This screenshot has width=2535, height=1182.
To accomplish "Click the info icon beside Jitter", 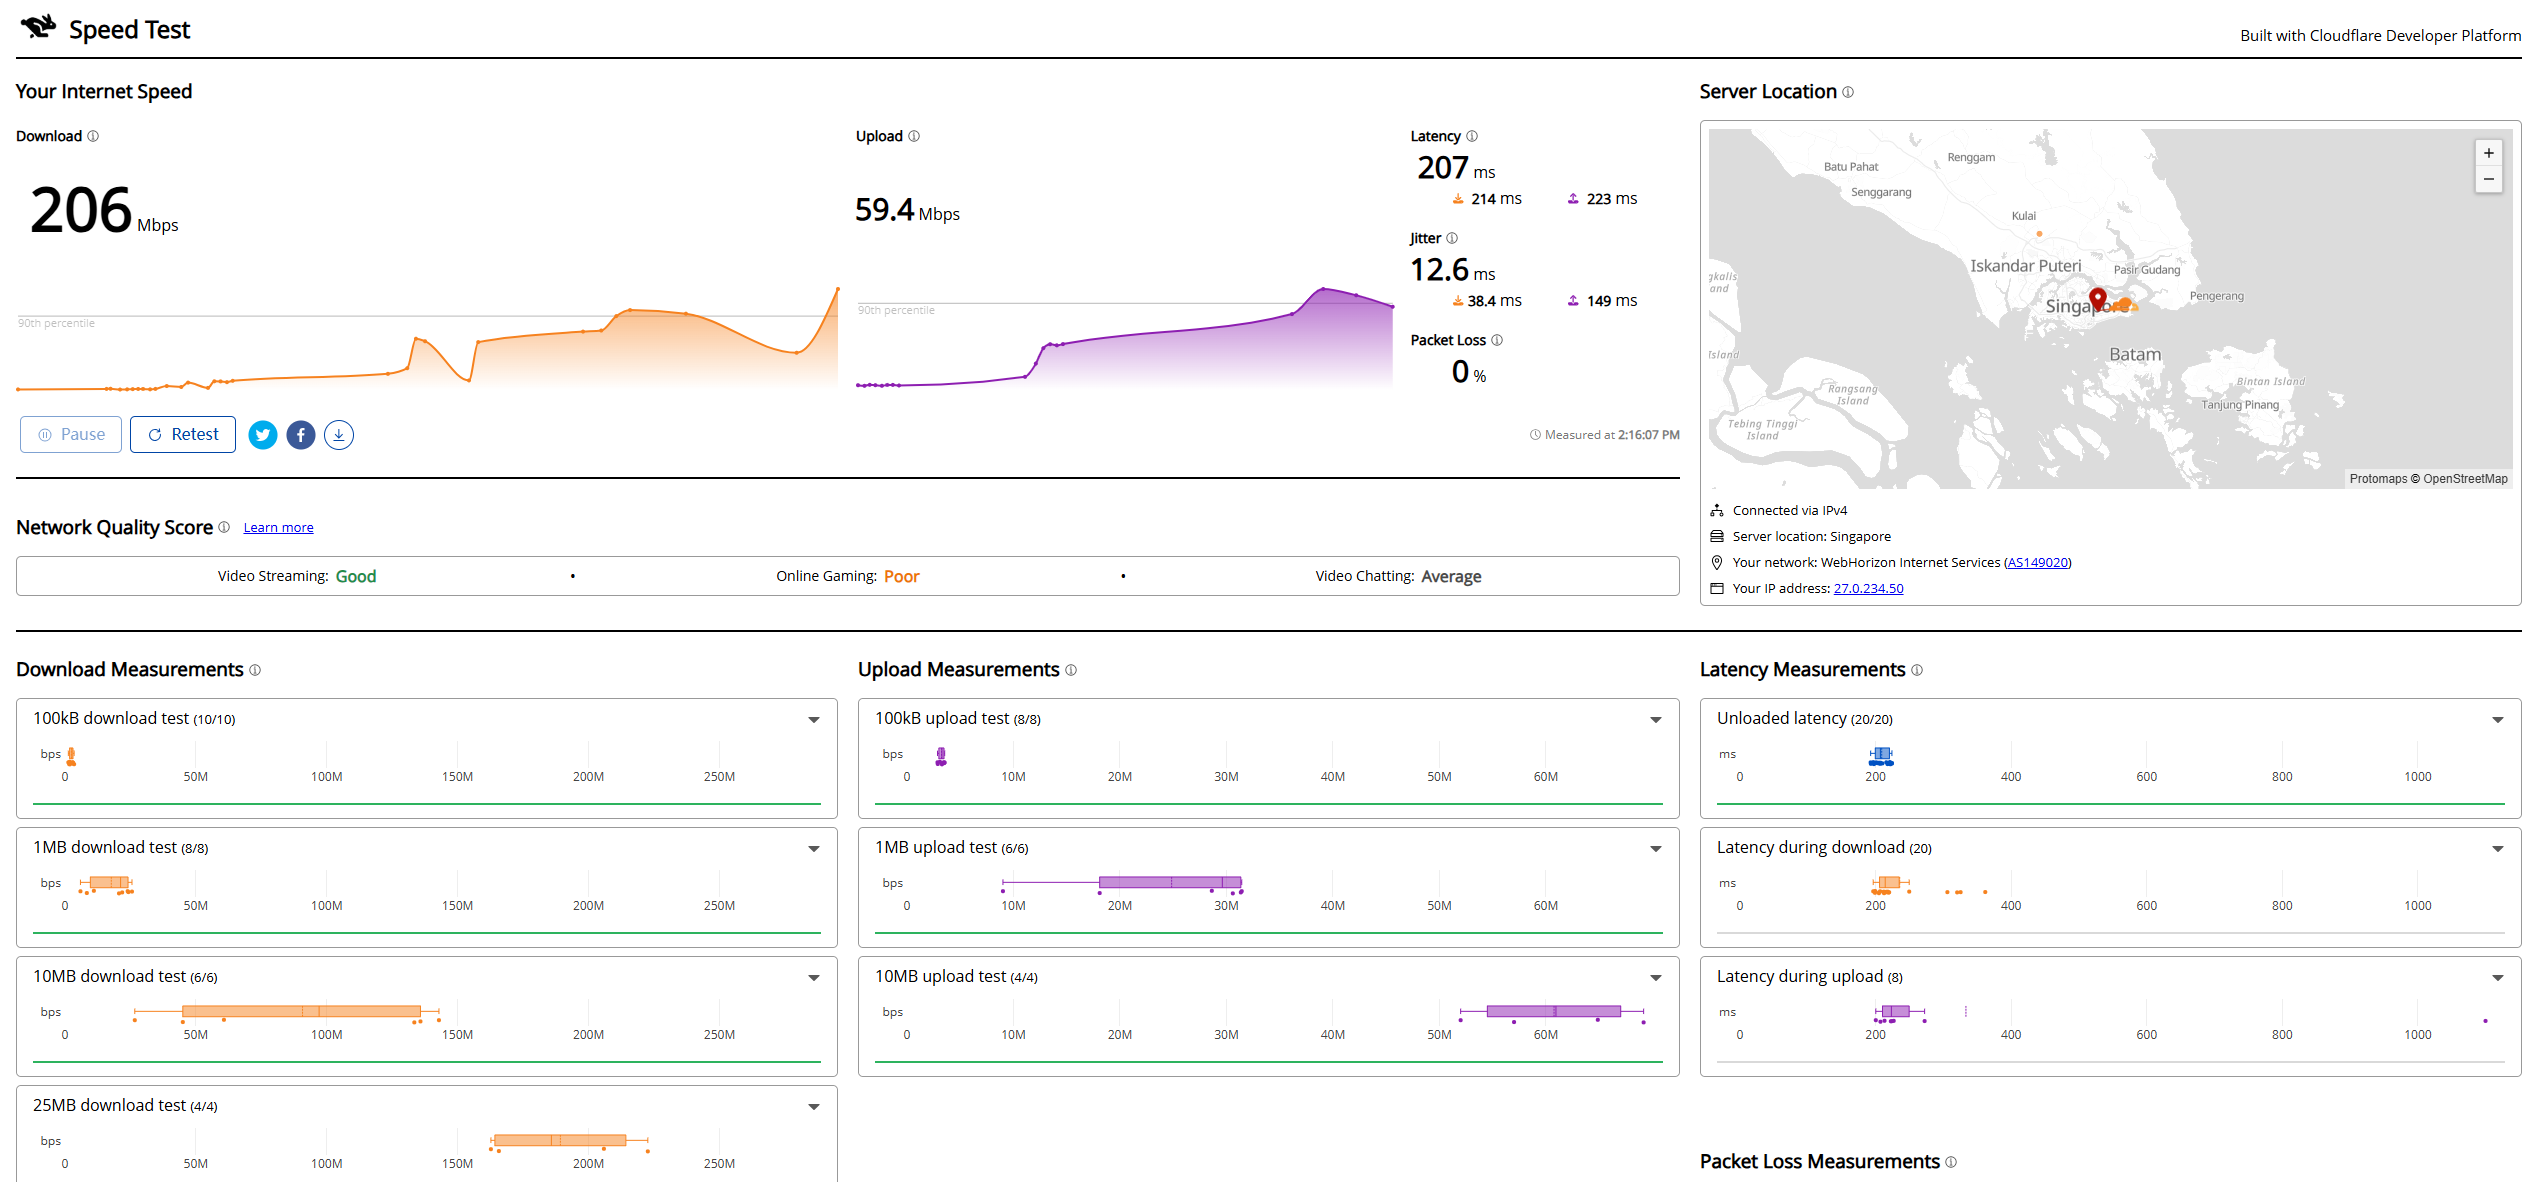I will pyautogui.click(x=1452, y=238).
